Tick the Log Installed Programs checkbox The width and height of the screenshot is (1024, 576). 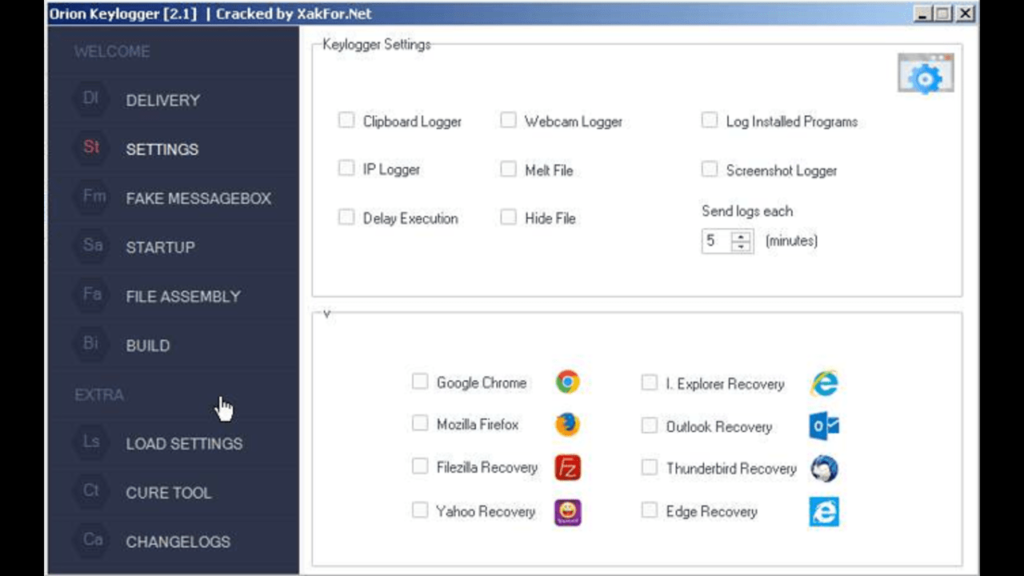coord(709,120)
